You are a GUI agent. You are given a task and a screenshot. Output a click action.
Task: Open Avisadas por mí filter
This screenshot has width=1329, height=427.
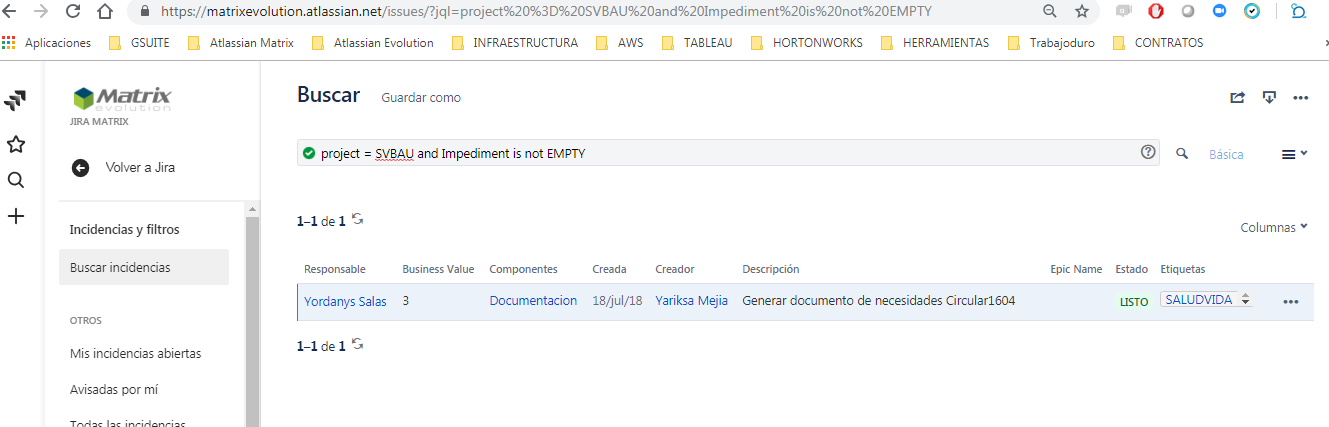tap(114, 390)
